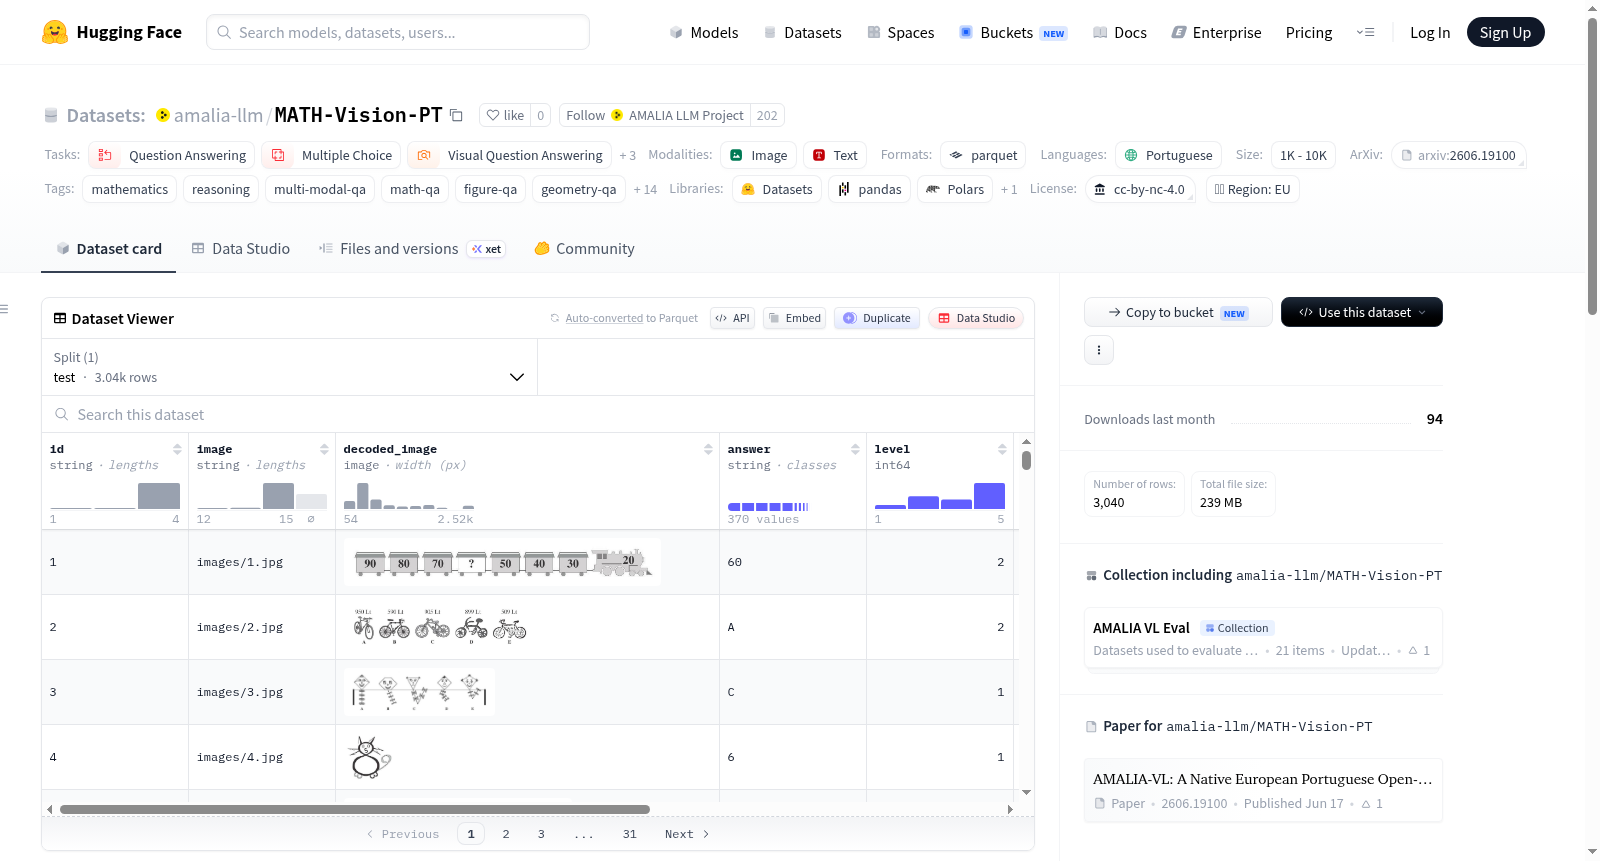The height and width of the screenshot is (861, 1600).
Task: Click the main site search field
Action: click(x=398, y=32)
